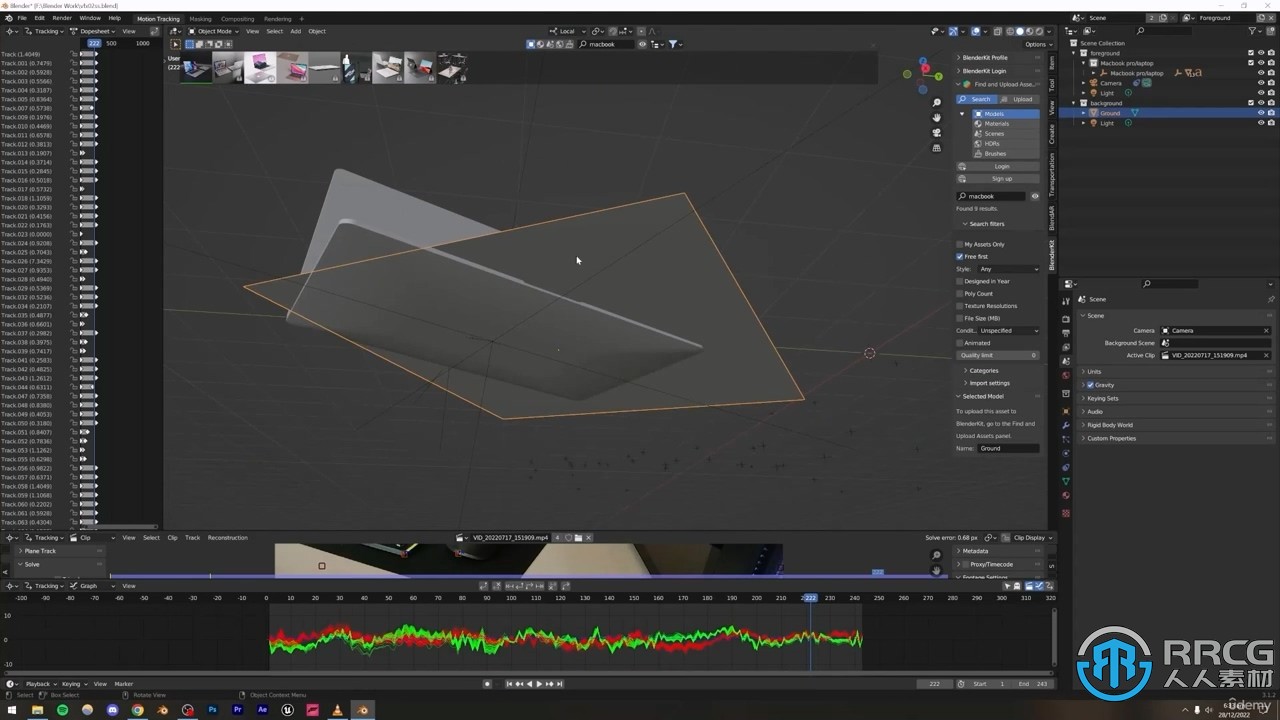Uncheck the Free first checkbox

point(960,257)
